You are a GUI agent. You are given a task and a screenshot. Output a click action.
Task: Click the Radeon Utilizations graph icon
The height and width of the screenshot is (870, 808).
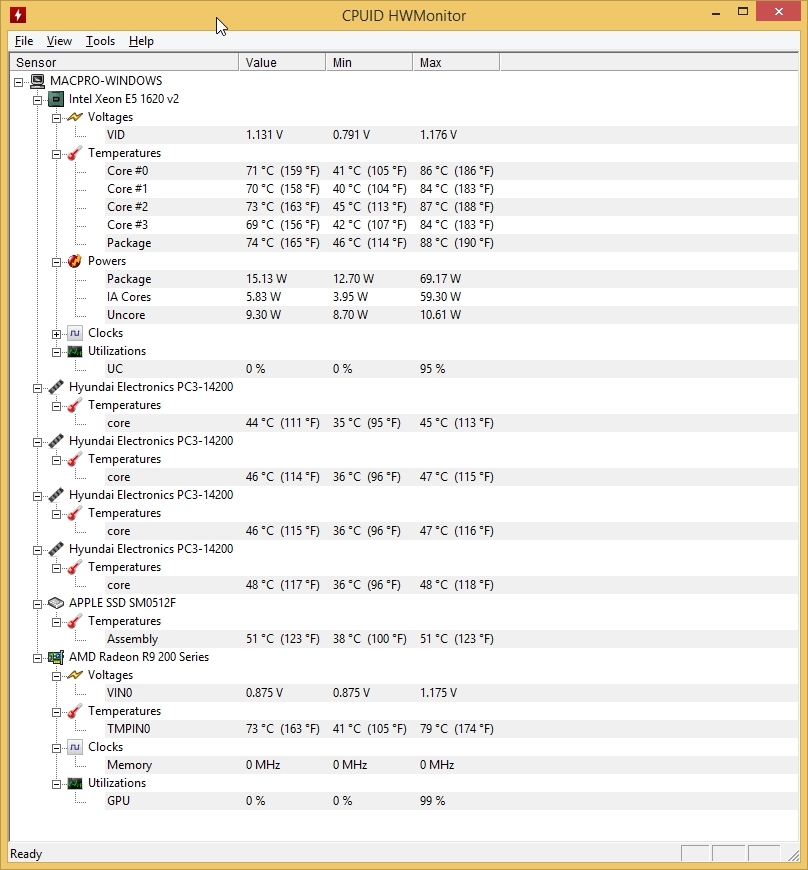point(75,783)
